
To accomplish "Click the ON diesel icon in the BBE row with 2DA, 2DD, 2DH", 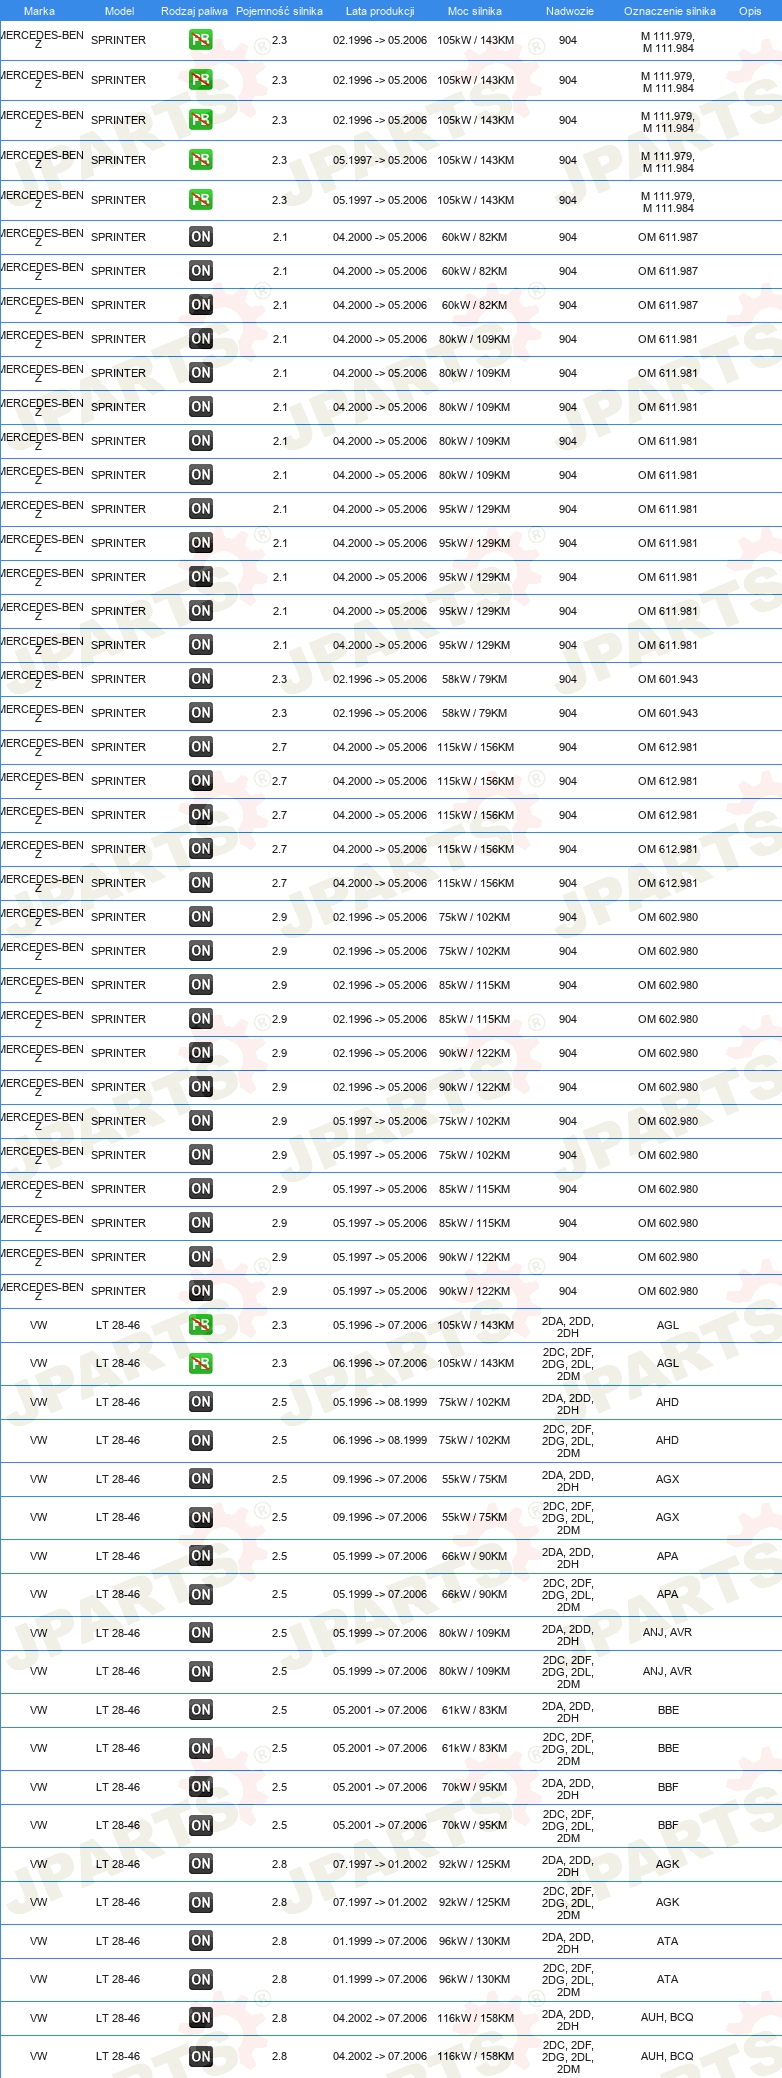I will coord(201,1710).
